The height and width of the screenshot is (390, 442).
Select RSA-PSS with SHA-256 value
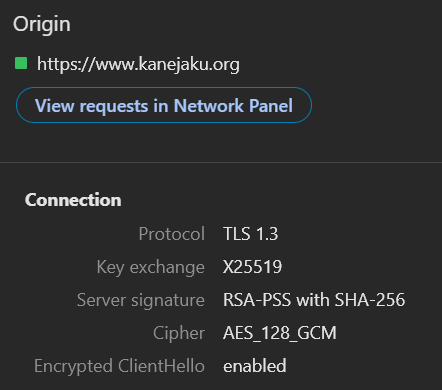314,299
